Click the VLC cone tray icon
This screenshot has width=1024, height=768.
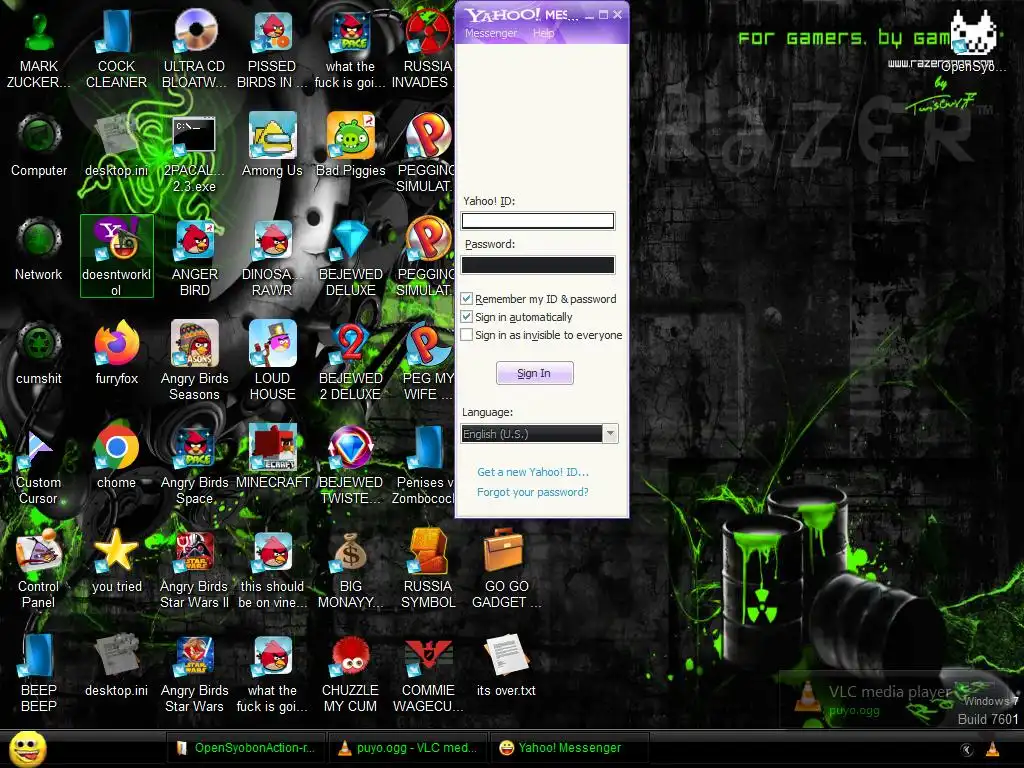click(x=992, y=749)
